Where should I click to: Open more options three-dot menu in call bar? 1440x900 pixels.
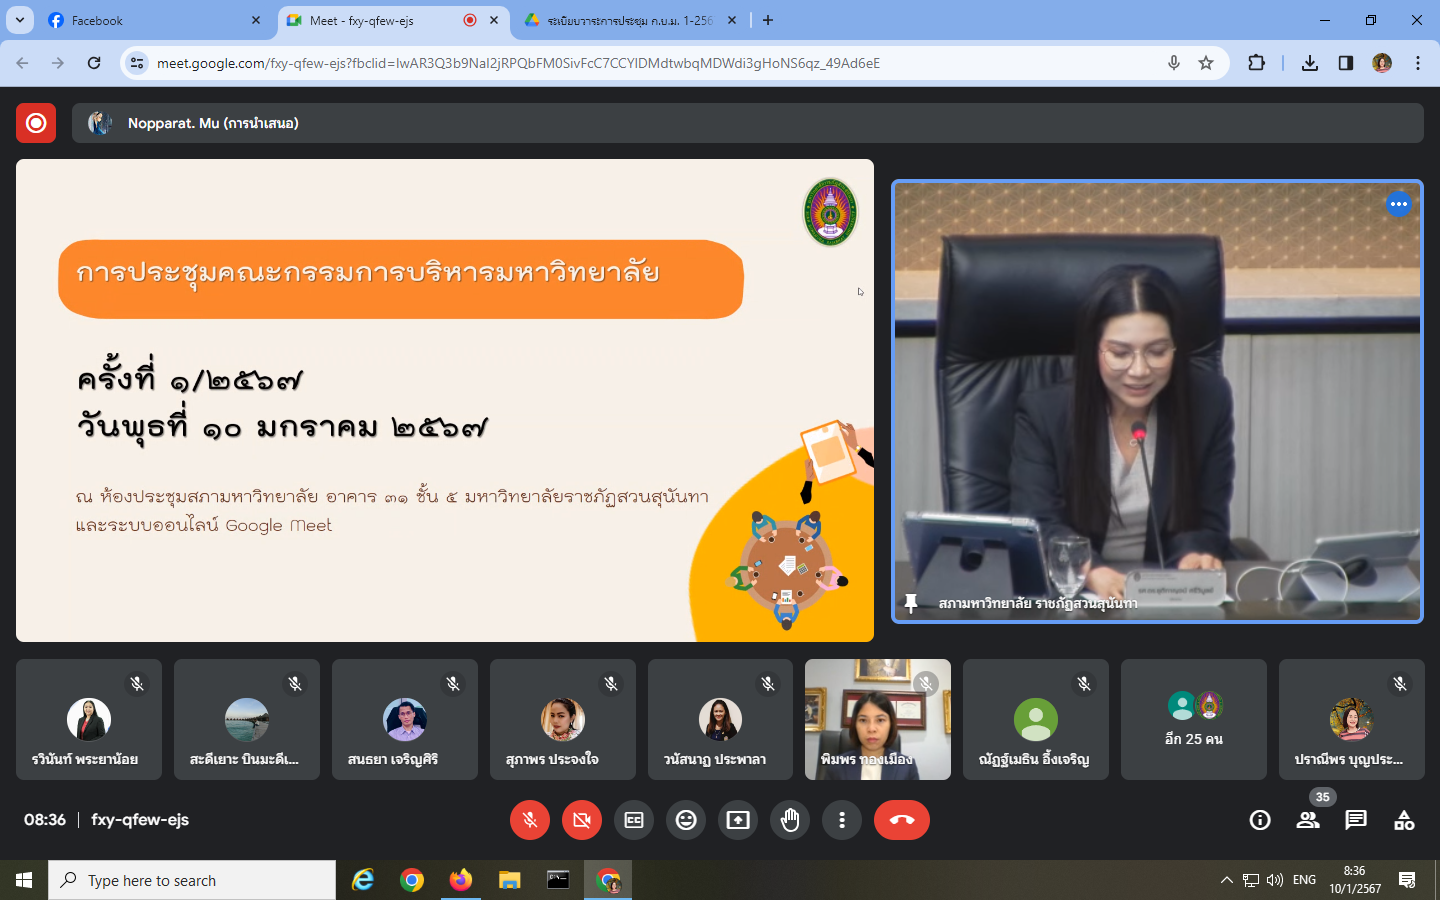click(842, 820)
